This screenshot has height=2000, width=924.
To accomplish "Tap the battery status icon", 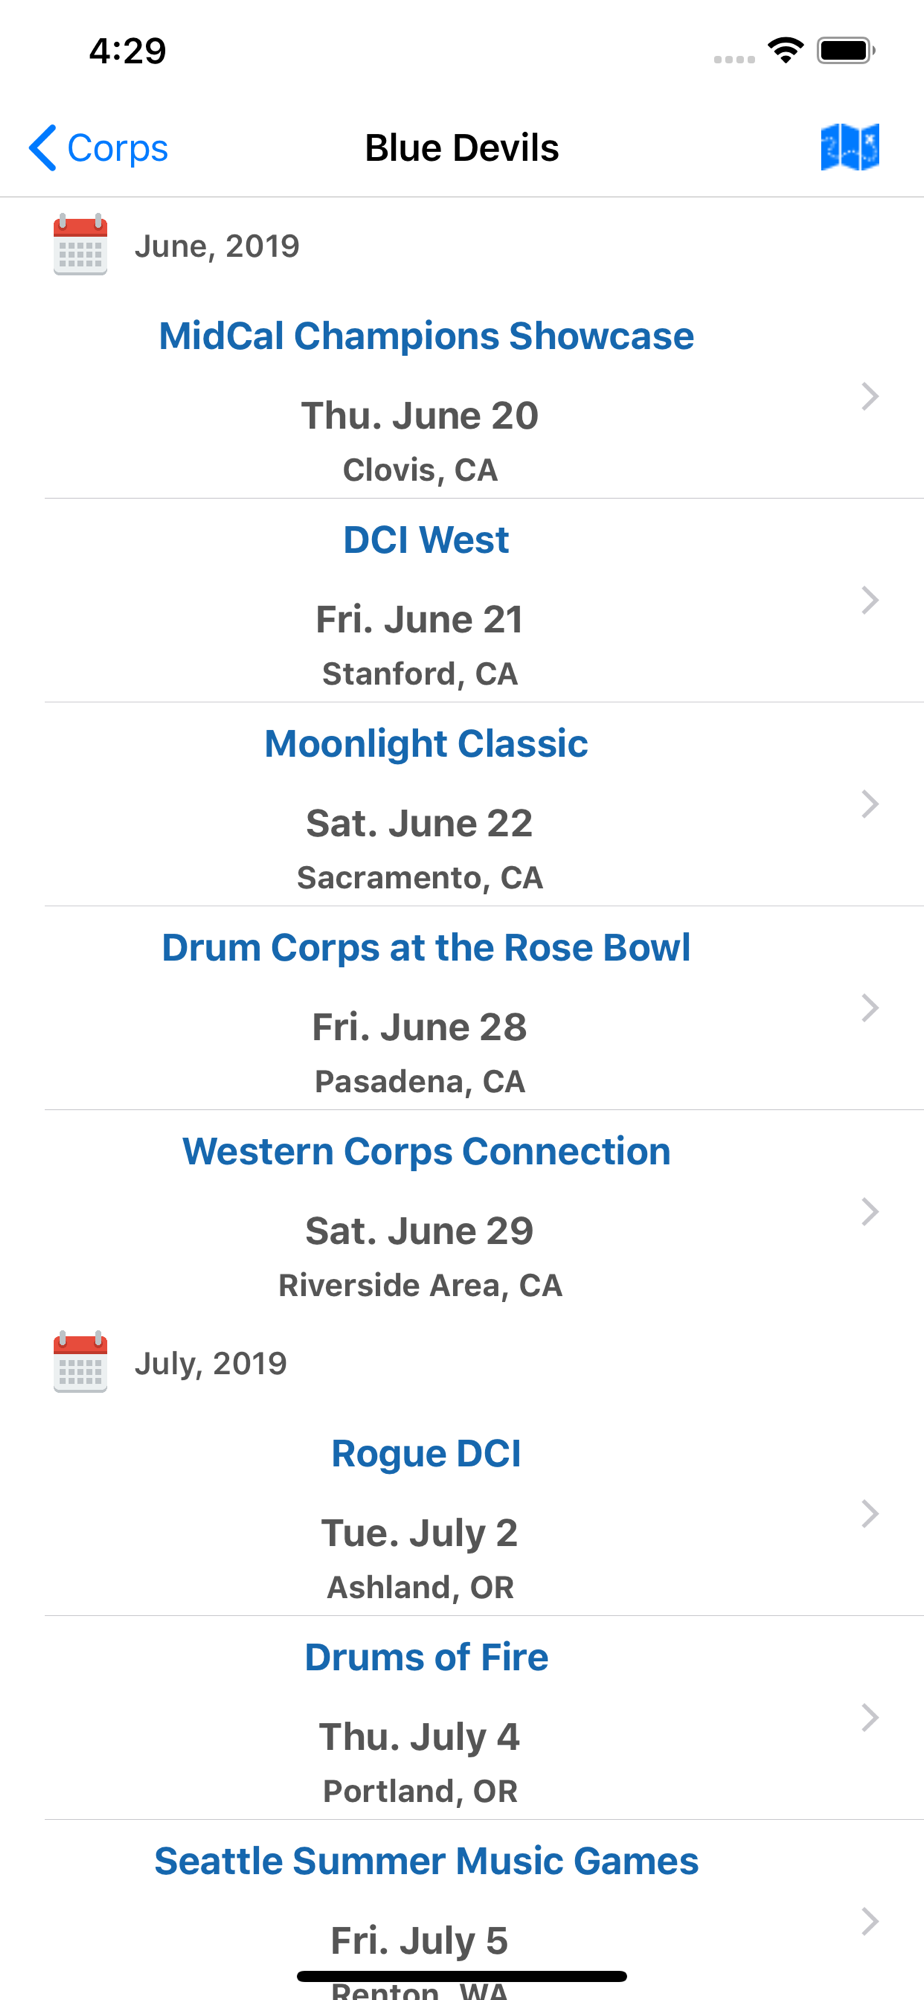I will [846, 50].
